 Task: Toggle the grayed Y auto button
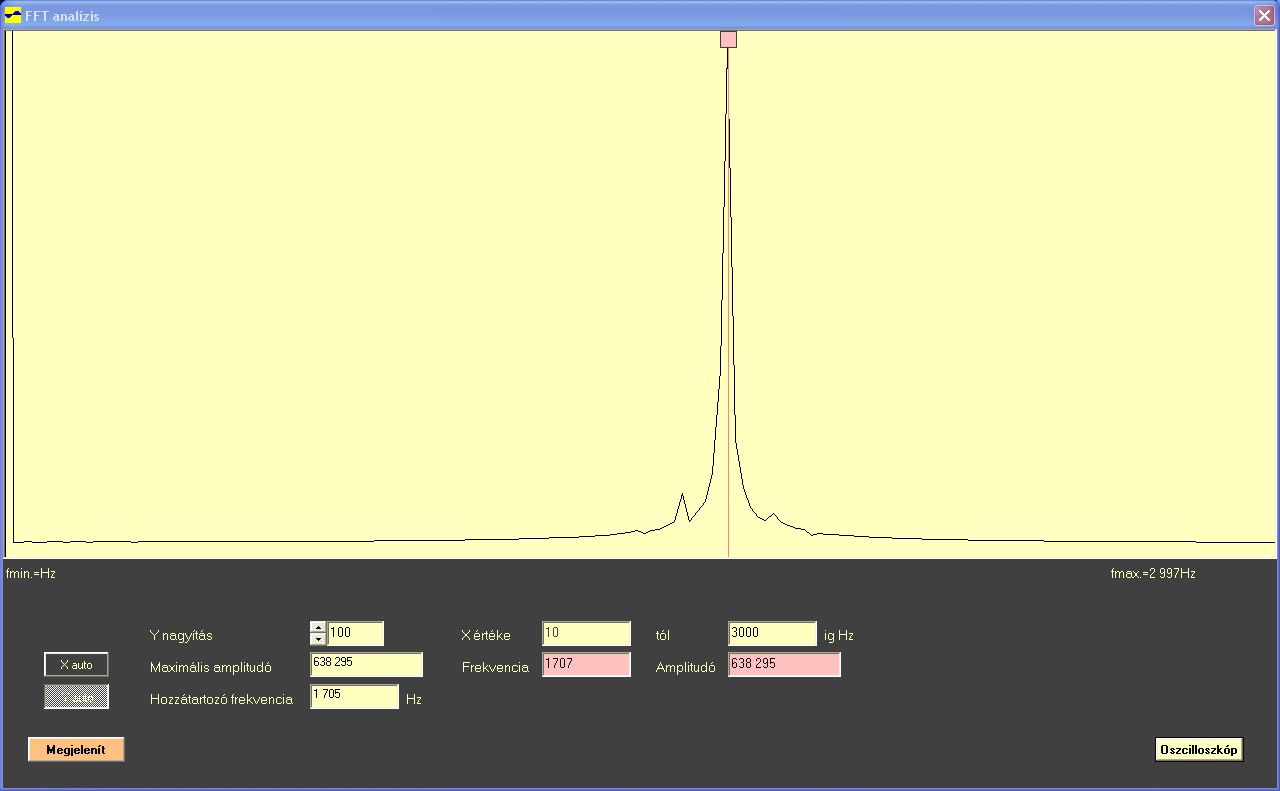pyautogui.click(x=76, y=697)
